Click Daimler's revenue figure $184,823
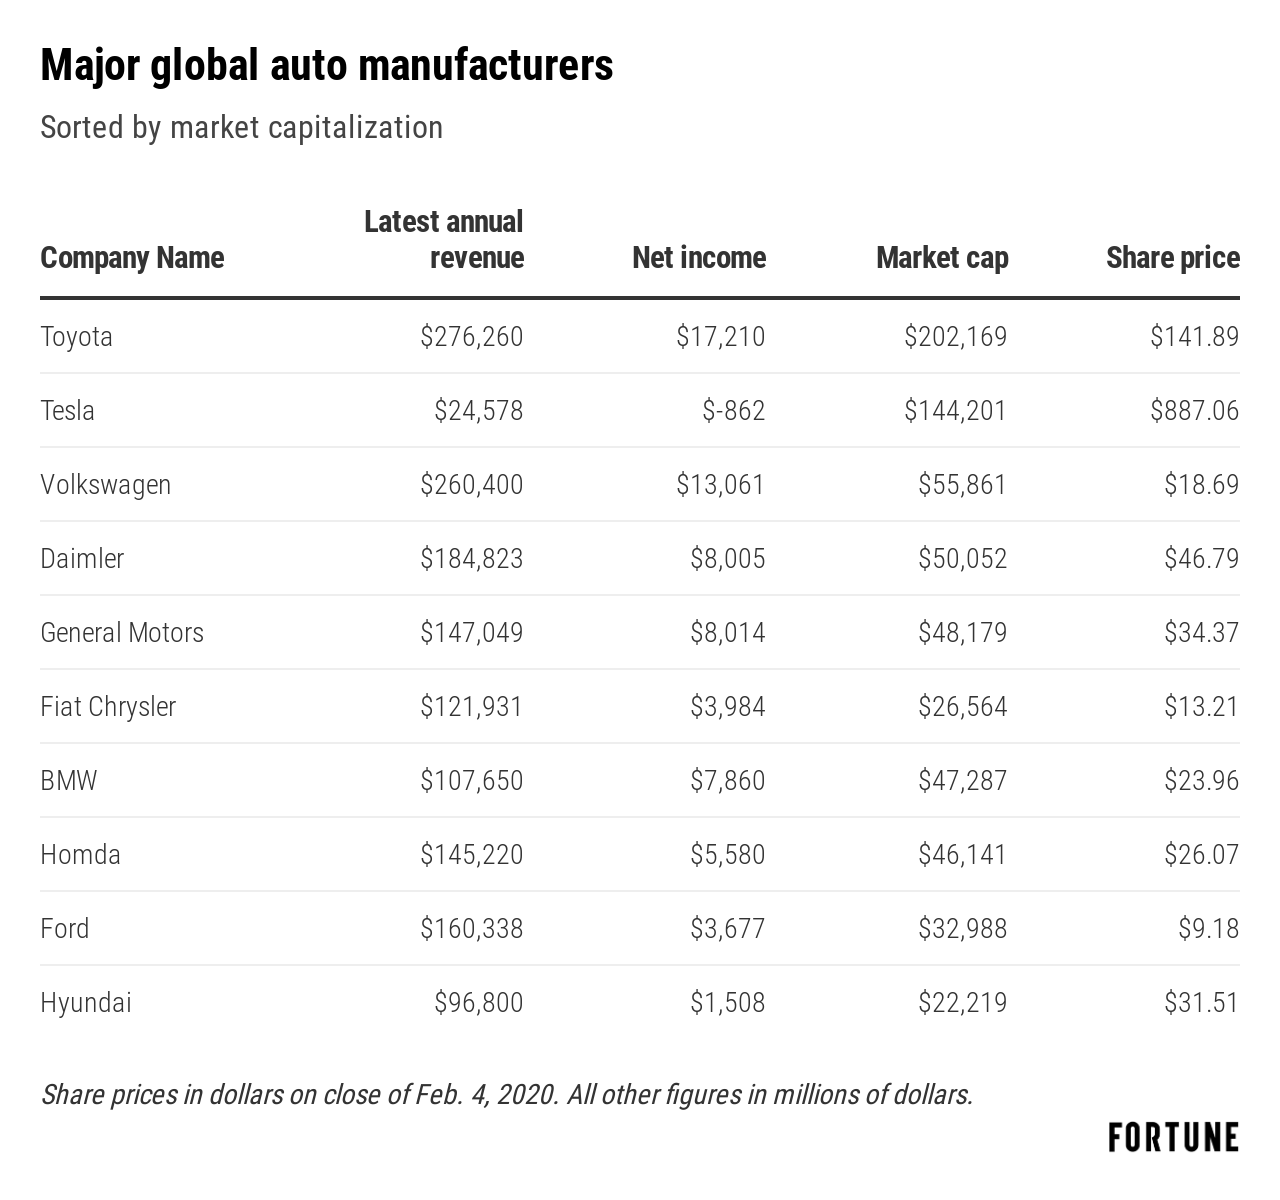Viewport: 1280px width, 1200px height. click(471, 559)
